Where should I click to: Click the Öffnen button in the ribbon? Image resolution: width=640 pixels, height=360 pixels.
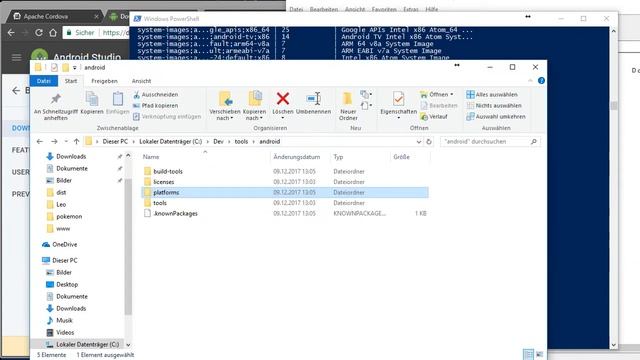[436, 94]
